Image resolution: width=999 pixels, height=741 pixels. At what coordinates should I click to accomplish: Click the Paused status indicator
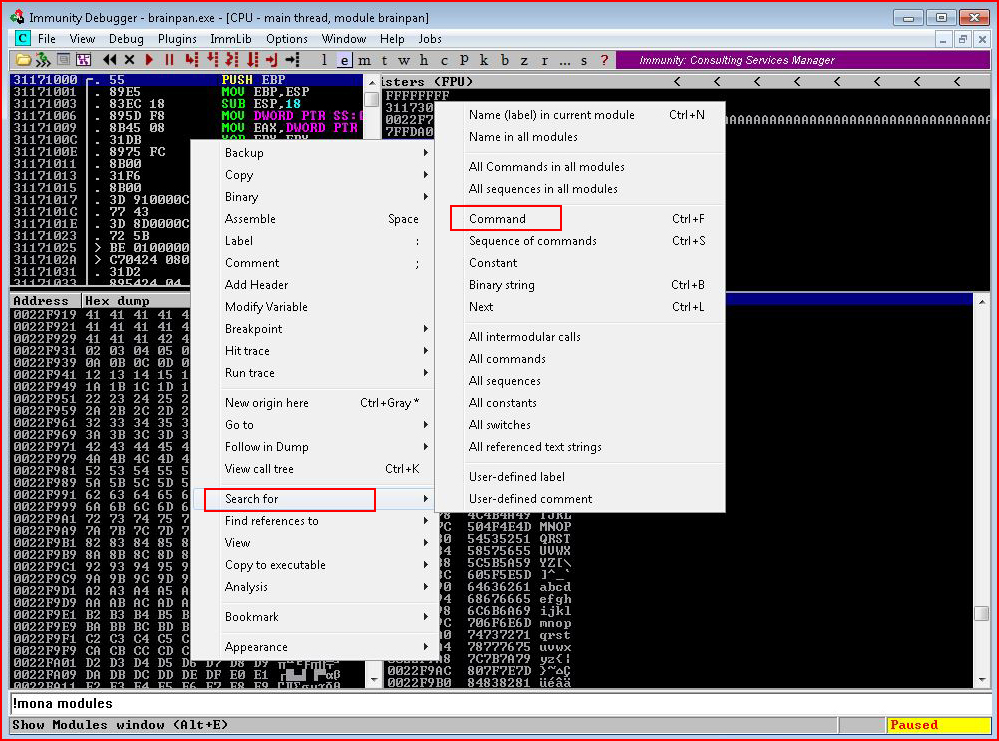pos(938,725)
